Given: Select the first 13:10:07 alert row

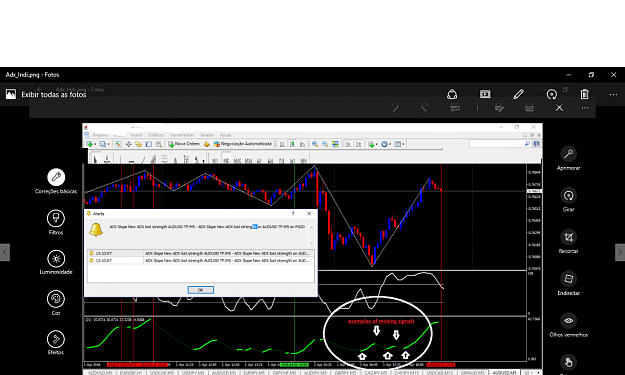Looking at the screenshot, I should 200,253.
